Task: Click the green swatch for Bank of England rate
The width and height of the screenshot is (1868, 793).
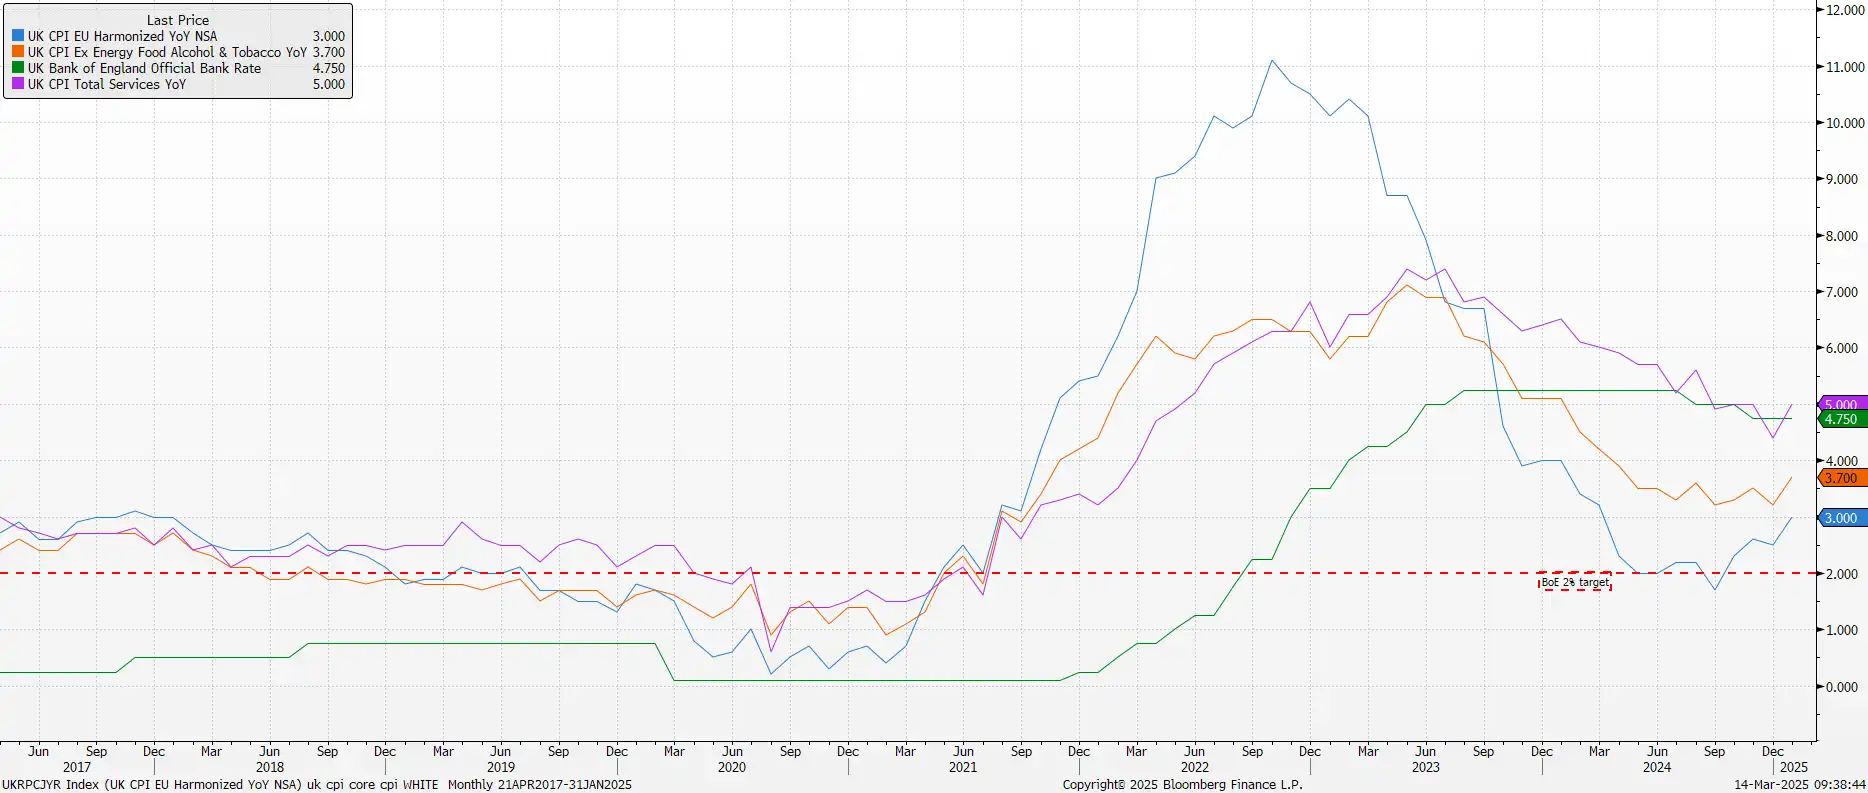Action: point(17,68)
